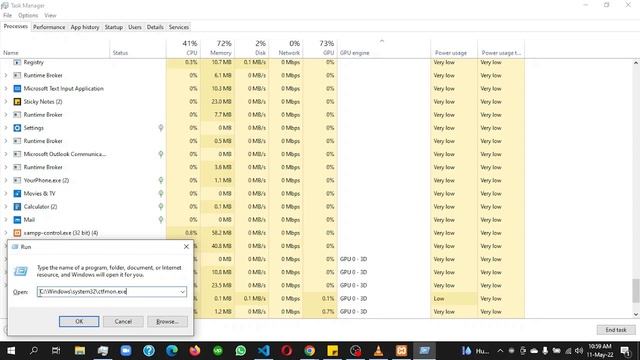Close the Run dialog with the X
The image size is (640, 360).
(186, 247)
